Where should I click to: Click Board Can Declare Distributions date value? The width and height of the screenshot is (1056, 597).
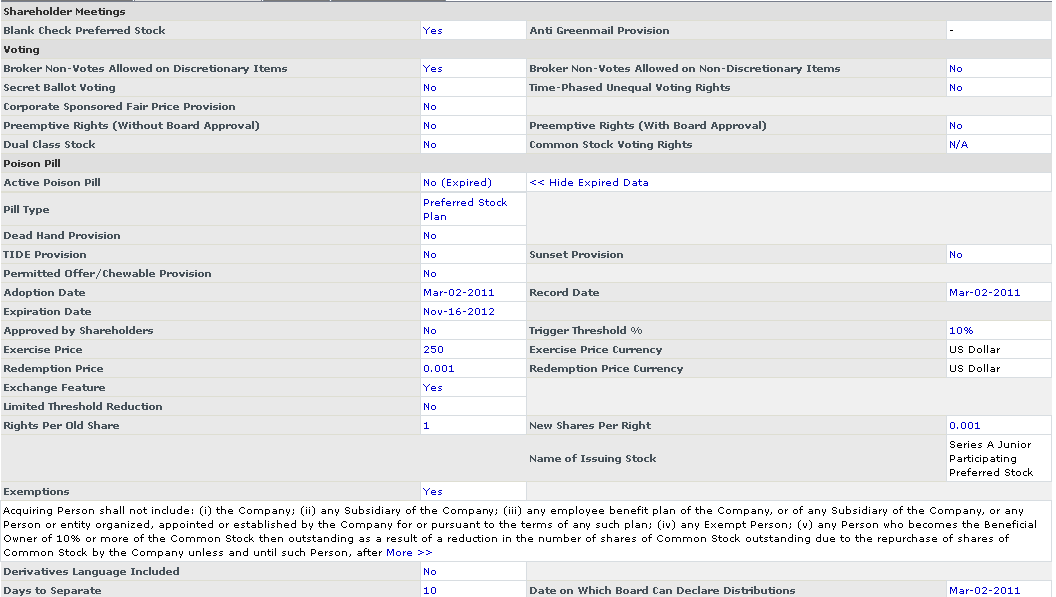coord(985,591)
